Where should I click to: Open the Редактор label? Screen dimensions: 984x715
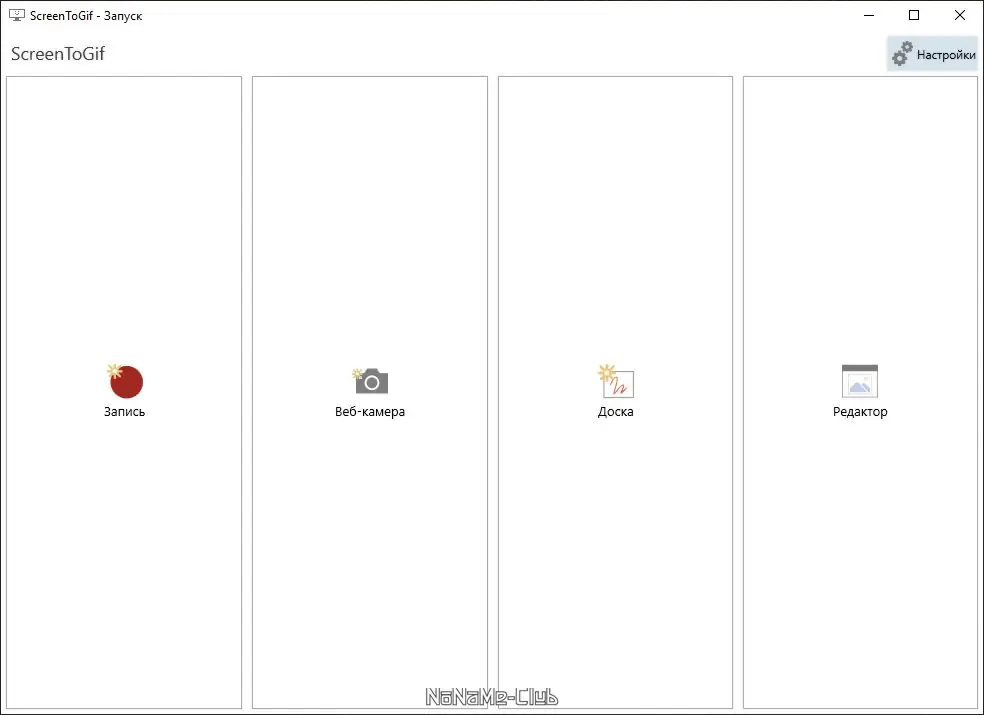point(860,412)
